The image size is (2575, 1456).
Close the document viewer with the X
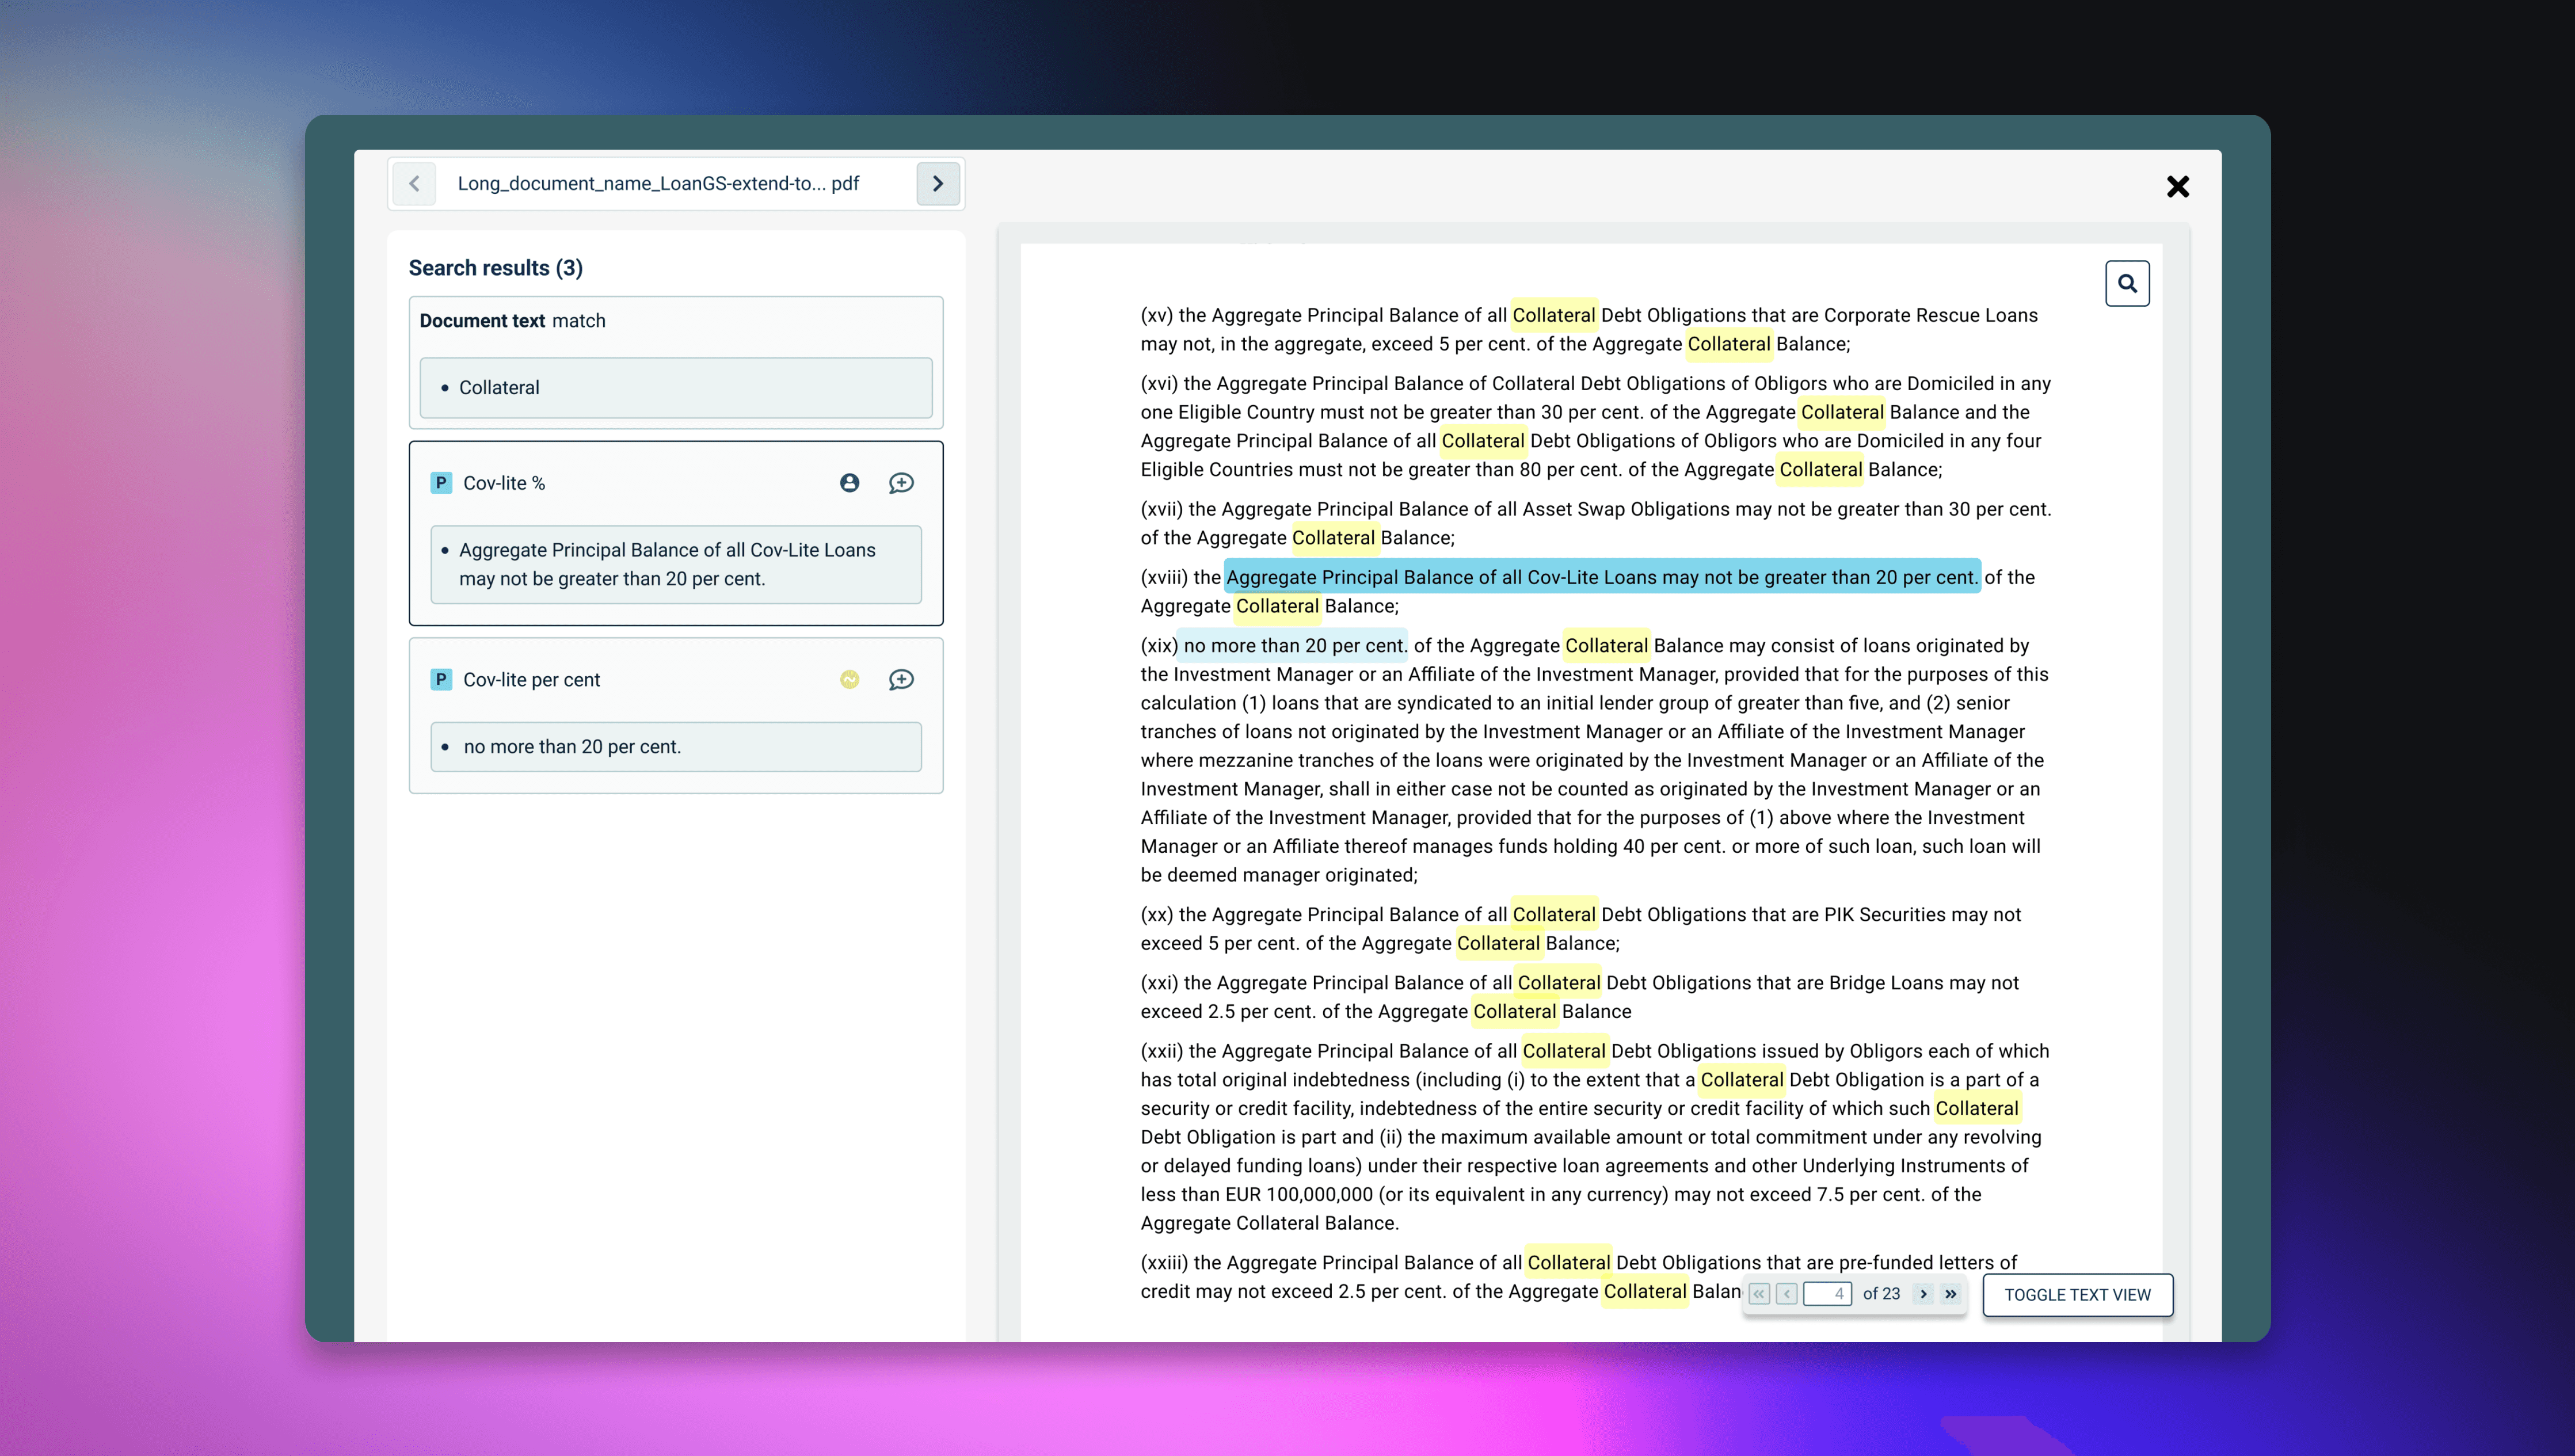pos(2178,187)
